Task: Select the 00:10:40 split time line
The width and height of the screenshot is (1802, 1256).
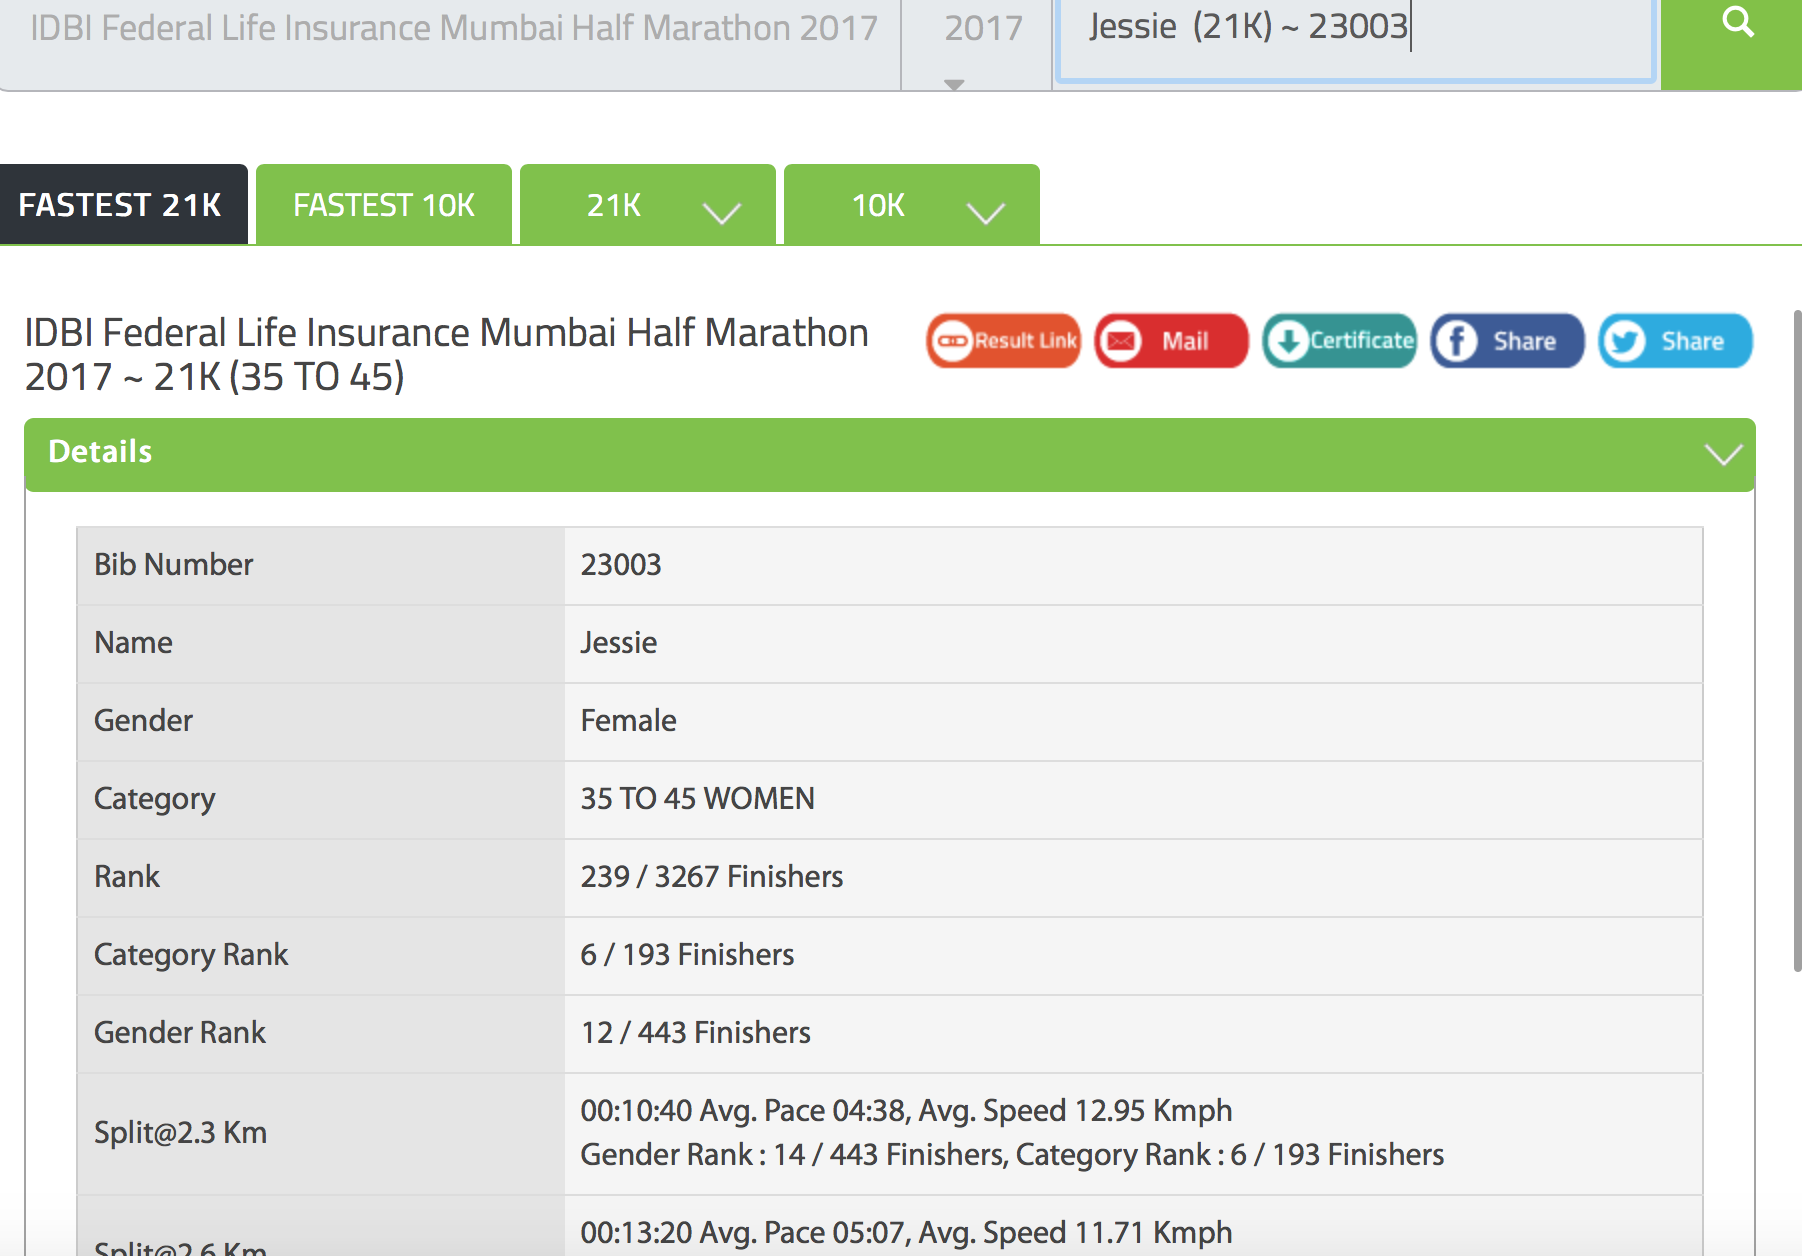Action: coord(906,1111)
